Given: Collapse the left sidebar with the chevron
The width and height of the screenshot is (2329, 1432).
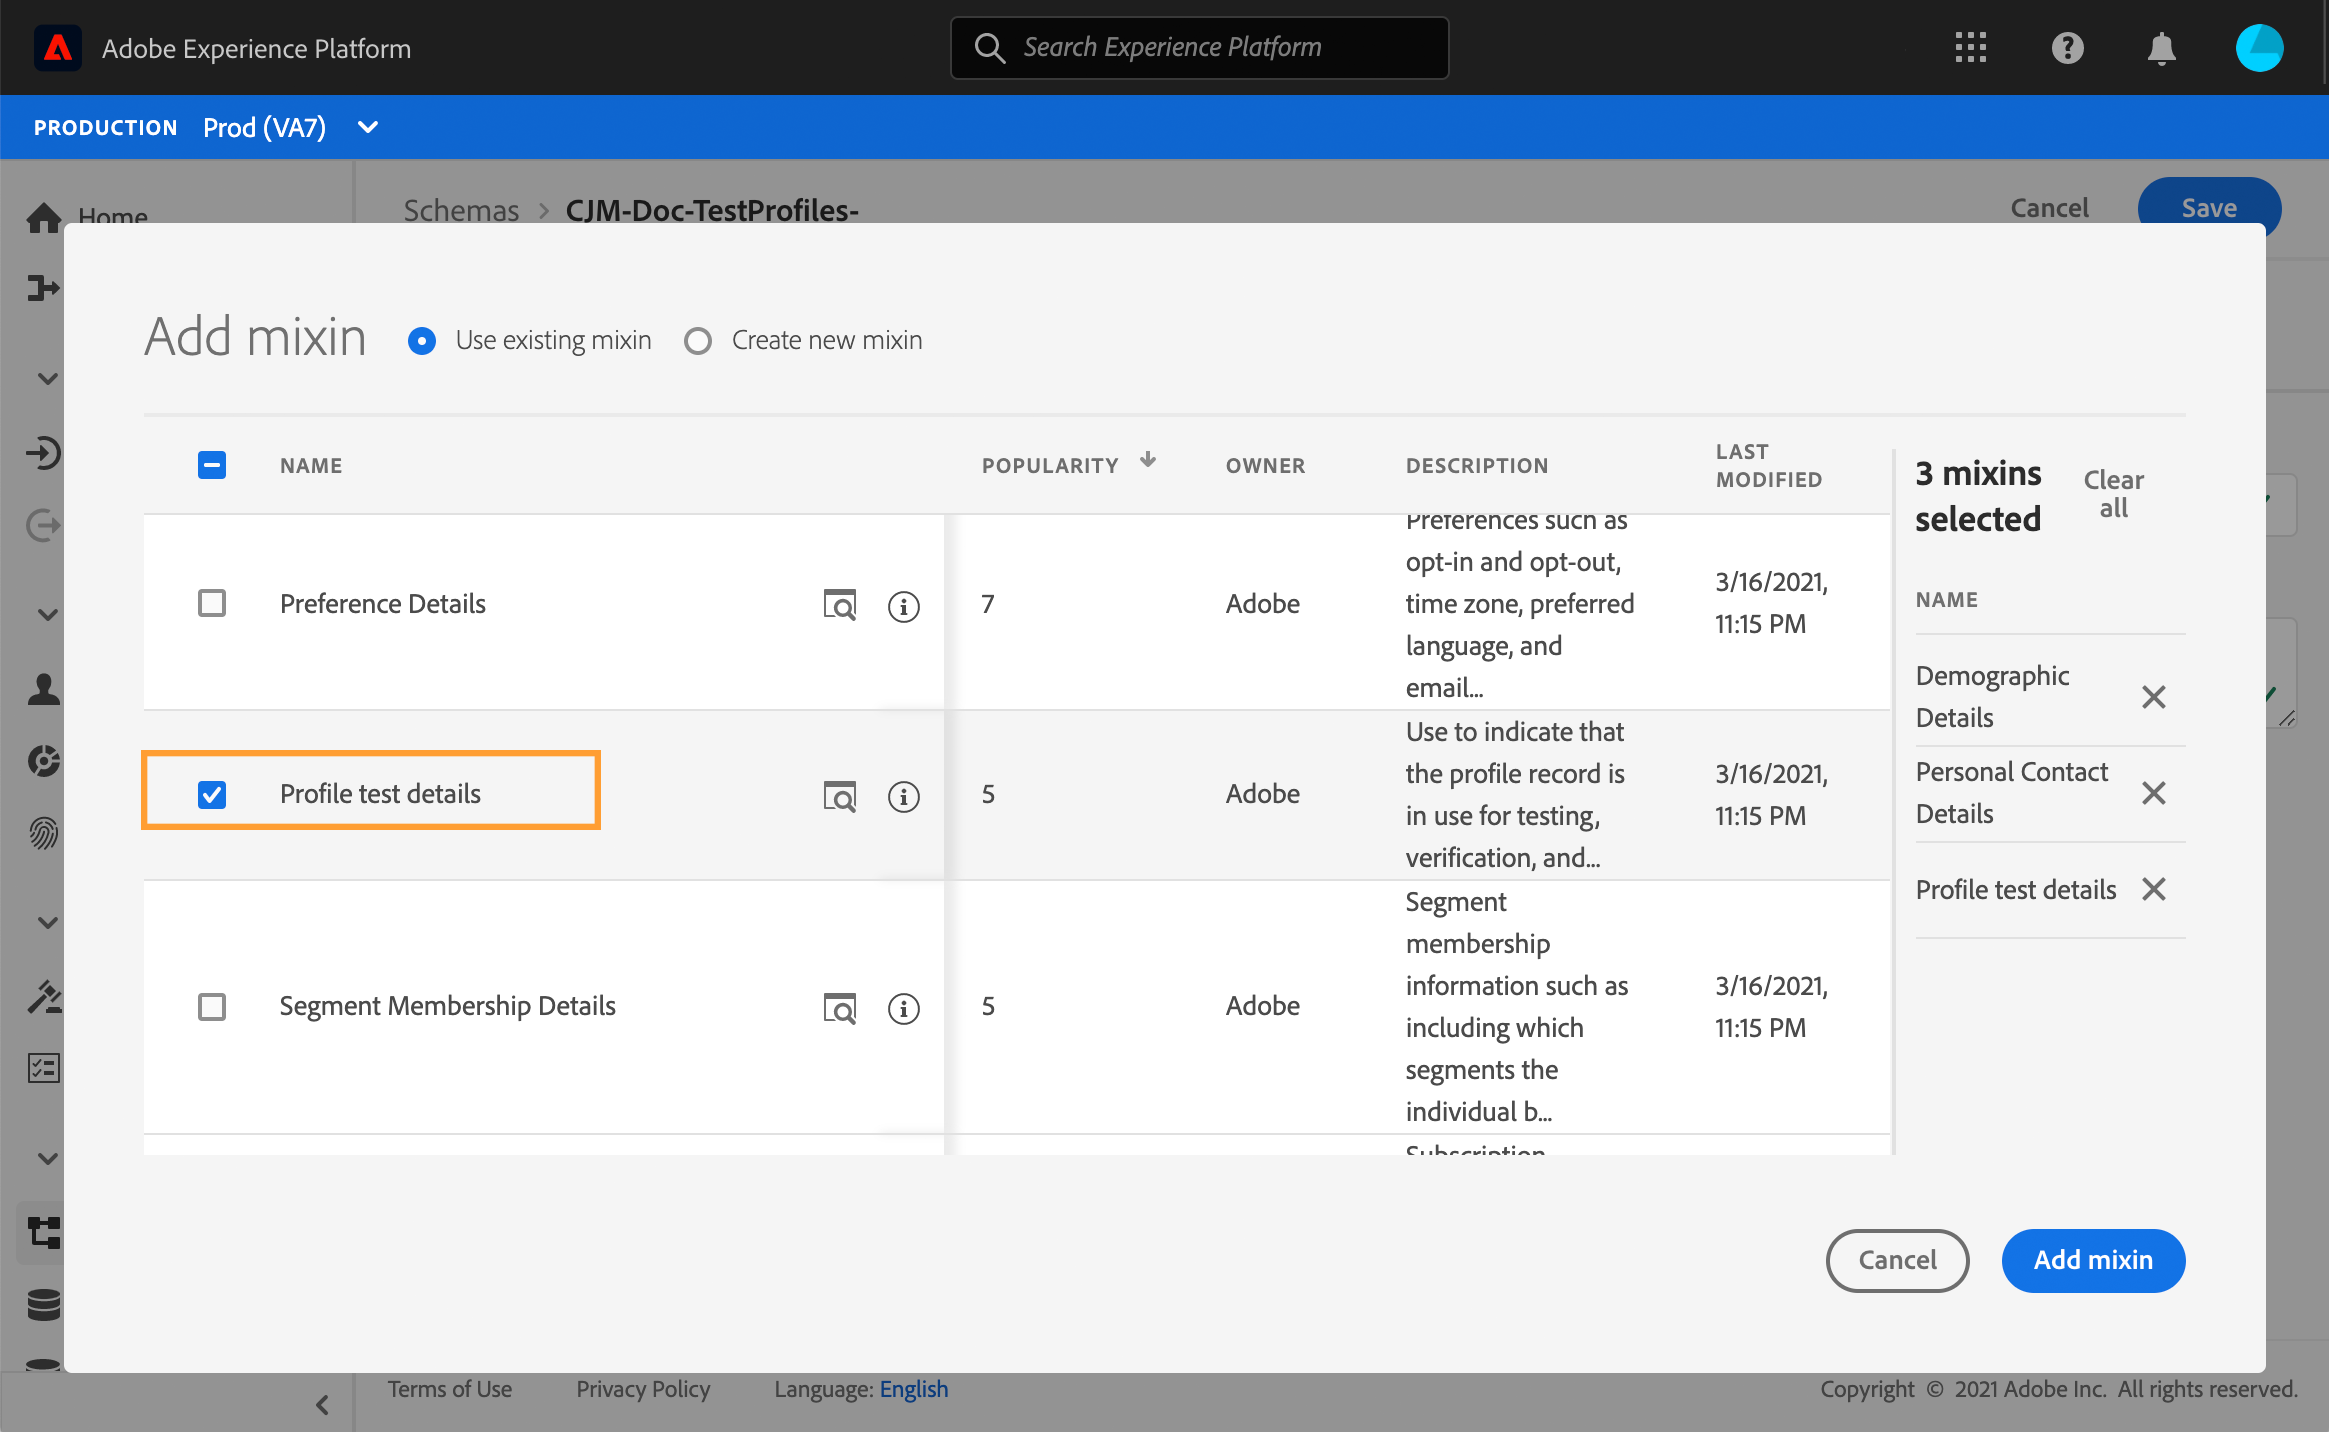Looking at the screenshot, I should tap(322, 1405).
